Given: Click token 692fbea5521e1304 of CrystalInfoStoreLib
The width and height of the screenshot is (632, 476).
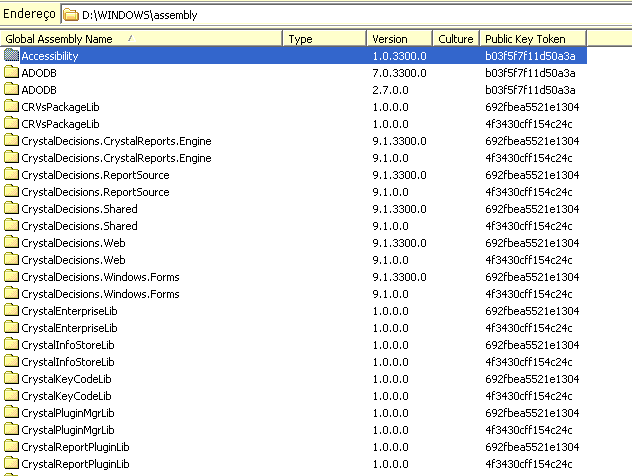Looking at the screenshot, I should point(532,345).
